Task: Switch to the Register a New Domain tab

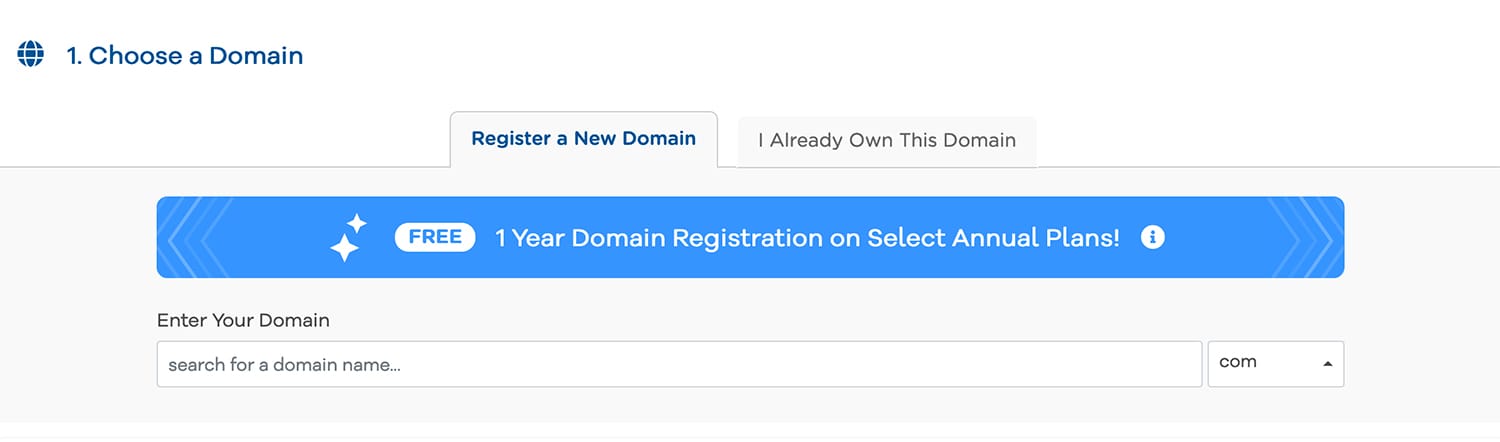Action: point(583,139)
